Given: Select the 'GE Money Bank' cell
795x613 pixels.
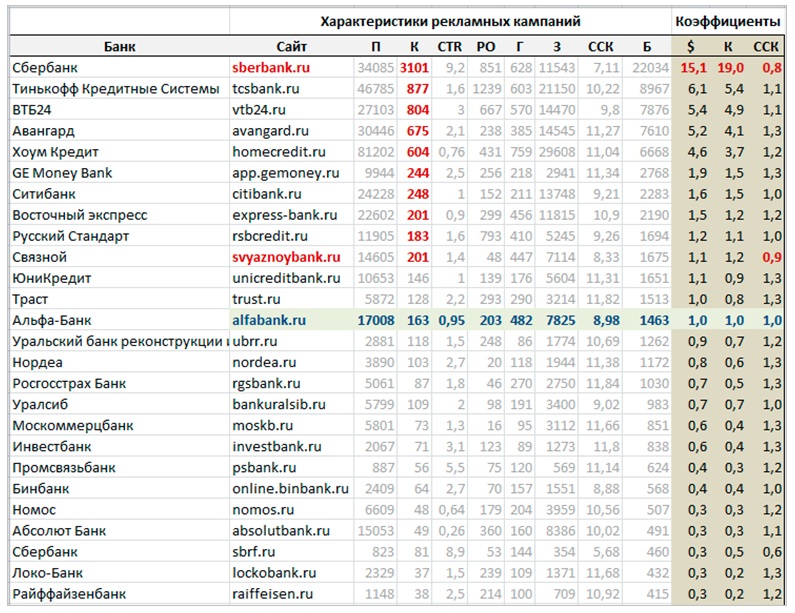Looking at the screenshot, I should click(120, 173).
